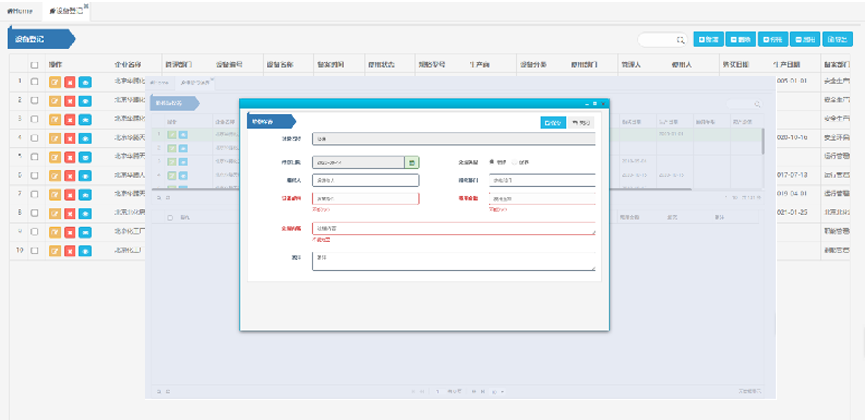Select the second radio option in the dialog

coord(515,161)
